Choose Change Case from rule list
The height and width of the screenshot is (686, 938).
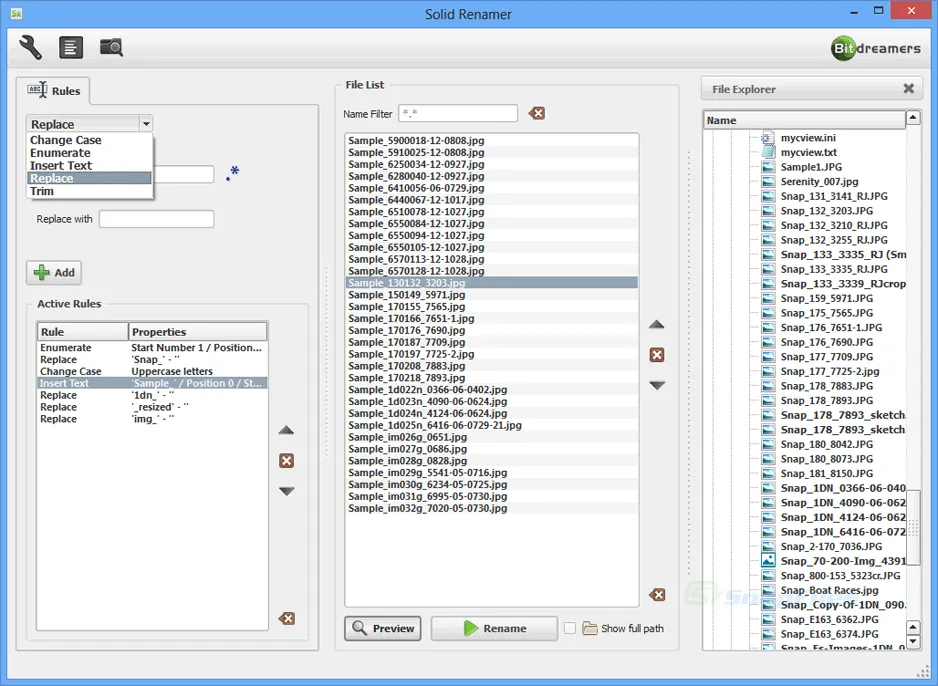[90, 140]
